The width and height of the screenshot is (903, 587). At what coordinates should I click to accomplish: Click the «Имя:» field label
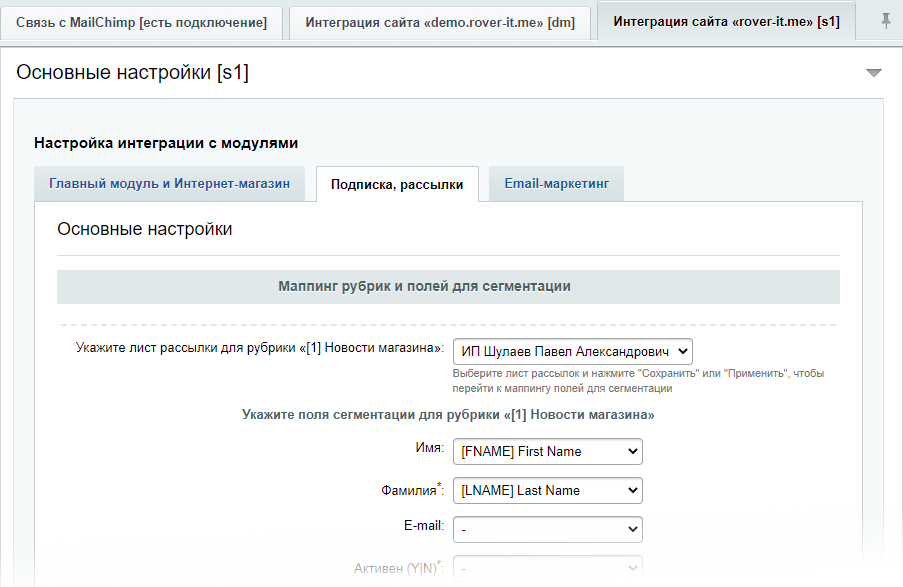coord(430,448)
